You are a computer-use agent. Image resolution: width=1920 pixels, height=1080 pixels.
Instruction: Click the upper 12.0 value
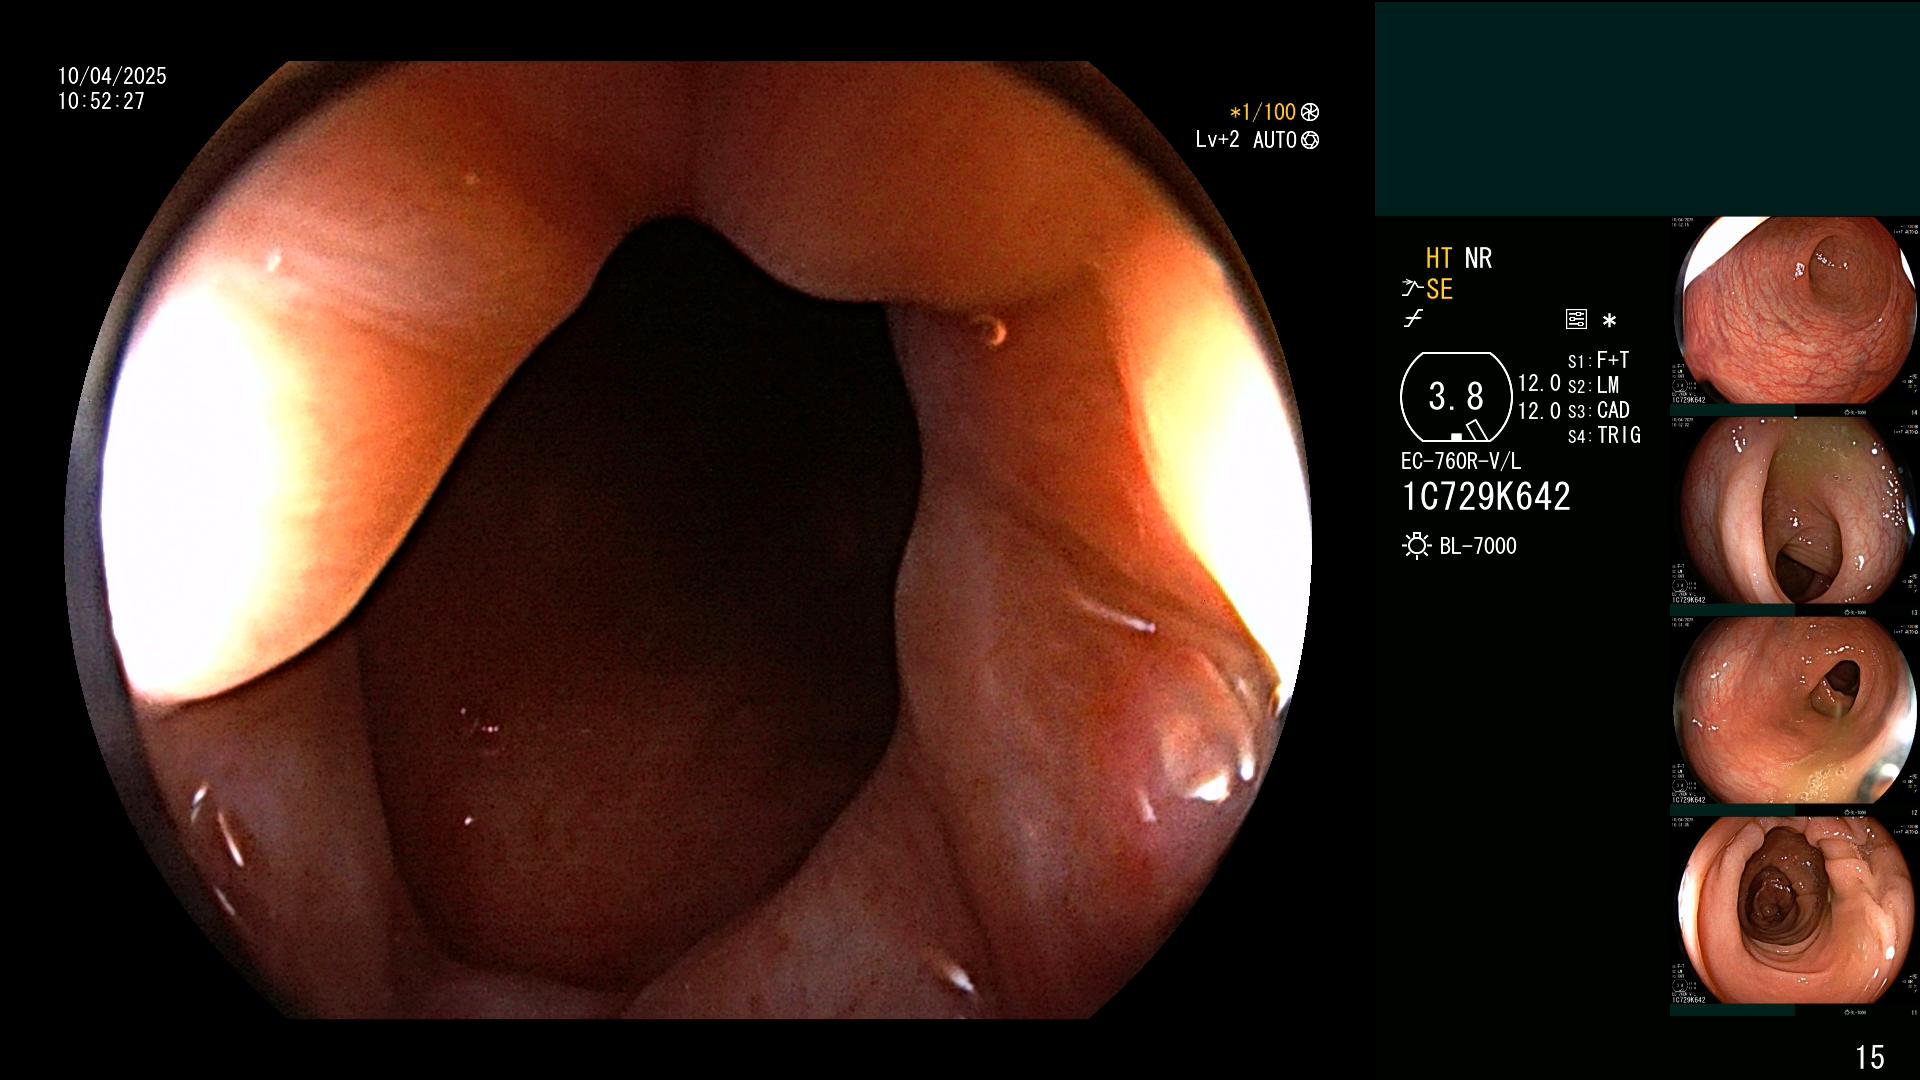click(1539, 383)
